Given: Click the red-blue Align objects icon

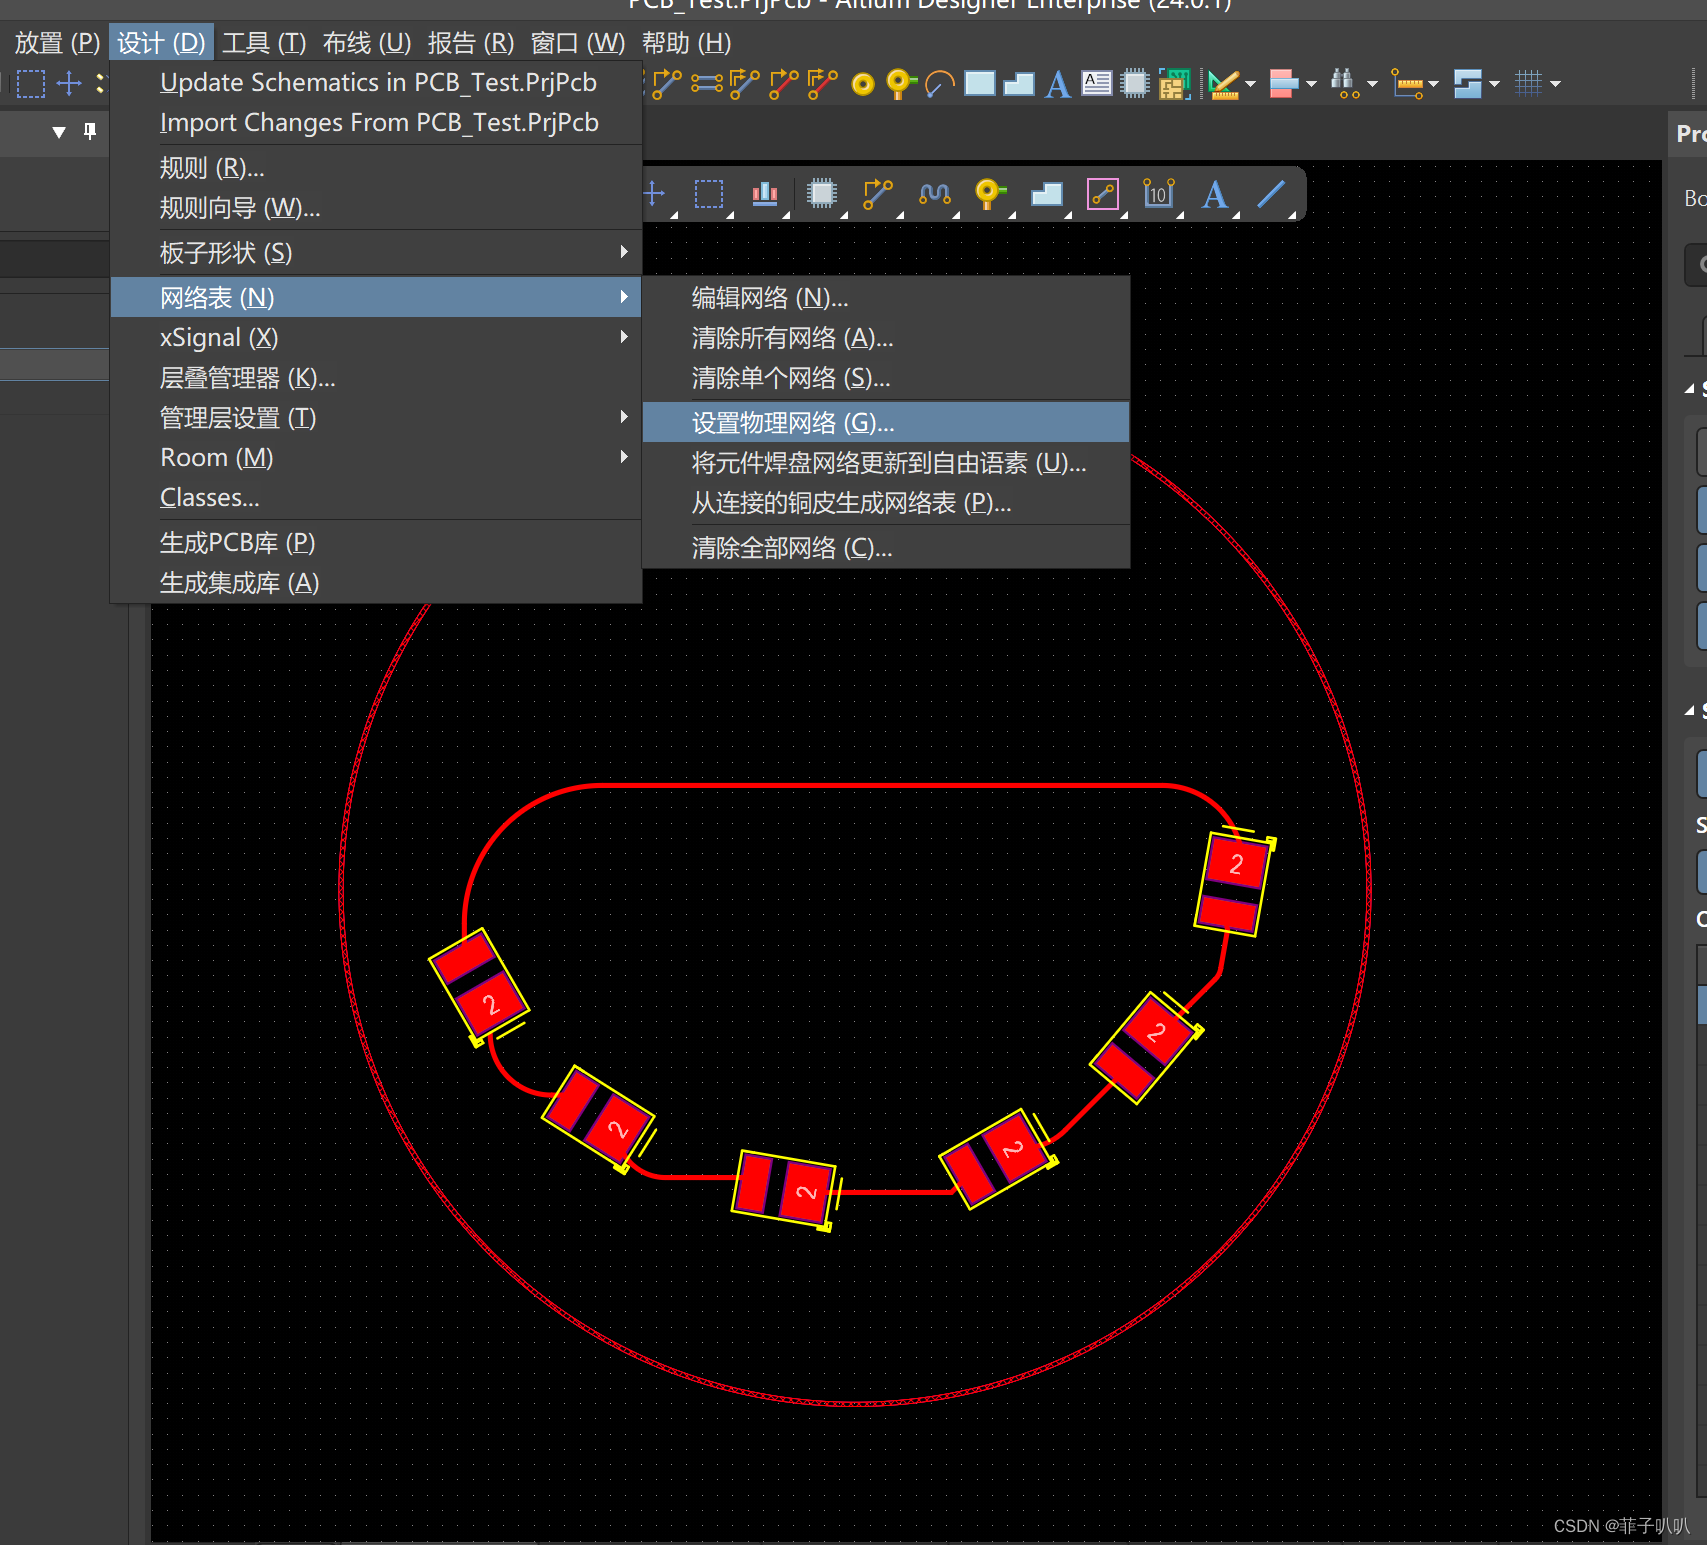Looking at the screenshot, I should (x=1284, y=84).
